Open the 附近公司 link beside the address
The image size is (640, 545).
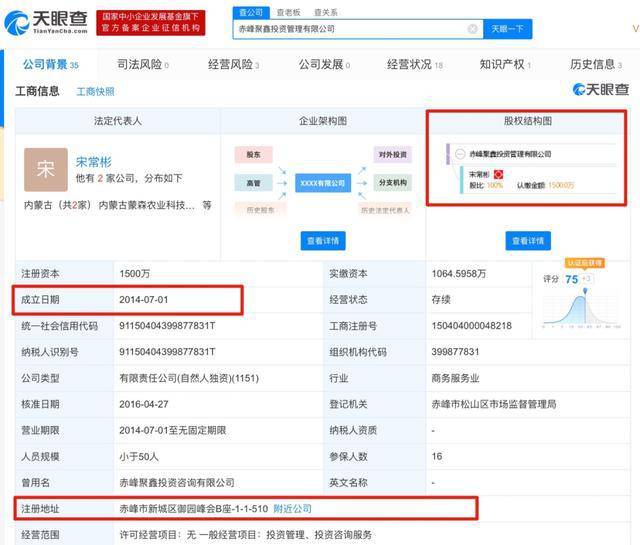292,509
